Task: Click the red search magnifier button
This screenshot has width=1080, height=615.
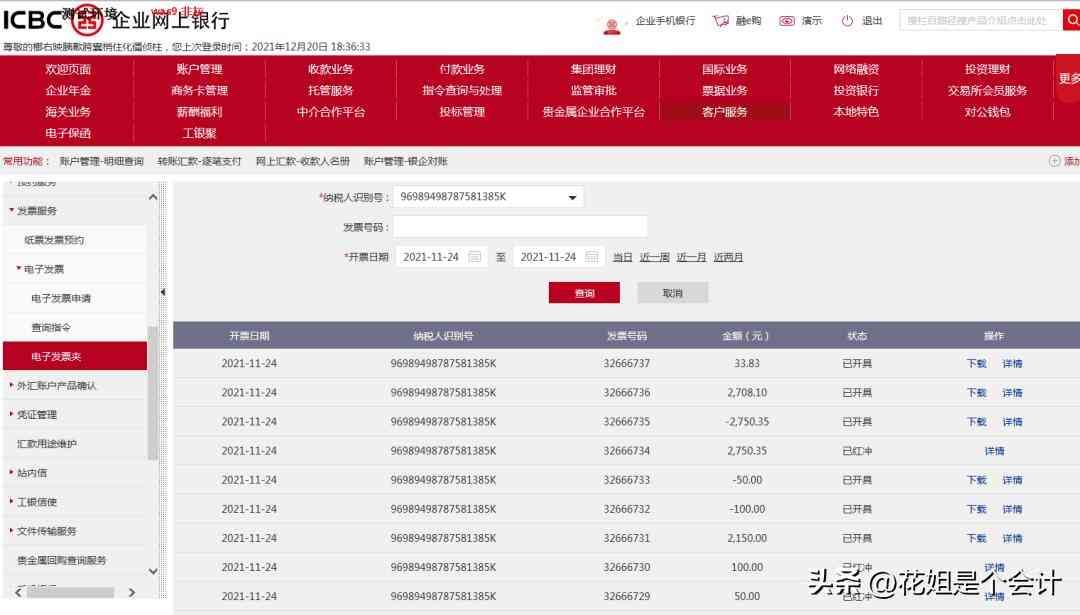Action: (1070, 20)
